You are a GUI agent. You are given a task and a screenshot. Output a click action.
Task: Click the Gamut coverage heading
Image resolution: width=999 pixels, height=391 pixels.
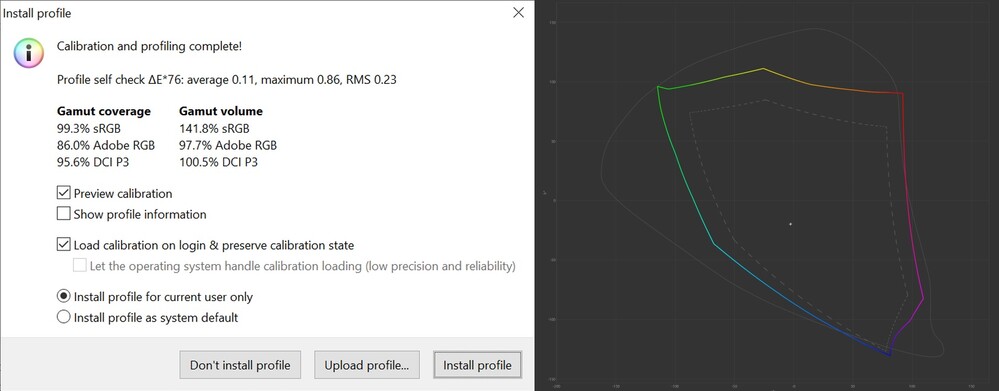[104, 111]
